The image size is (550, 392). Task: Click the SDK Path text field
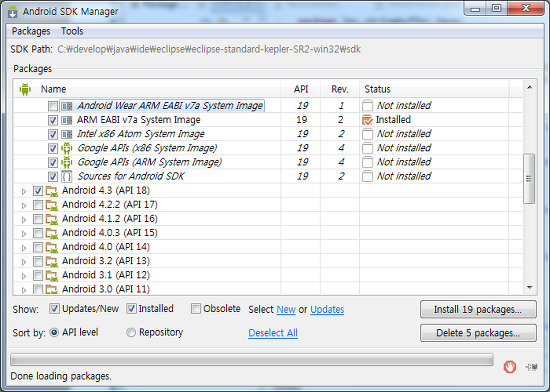point(209,49)
